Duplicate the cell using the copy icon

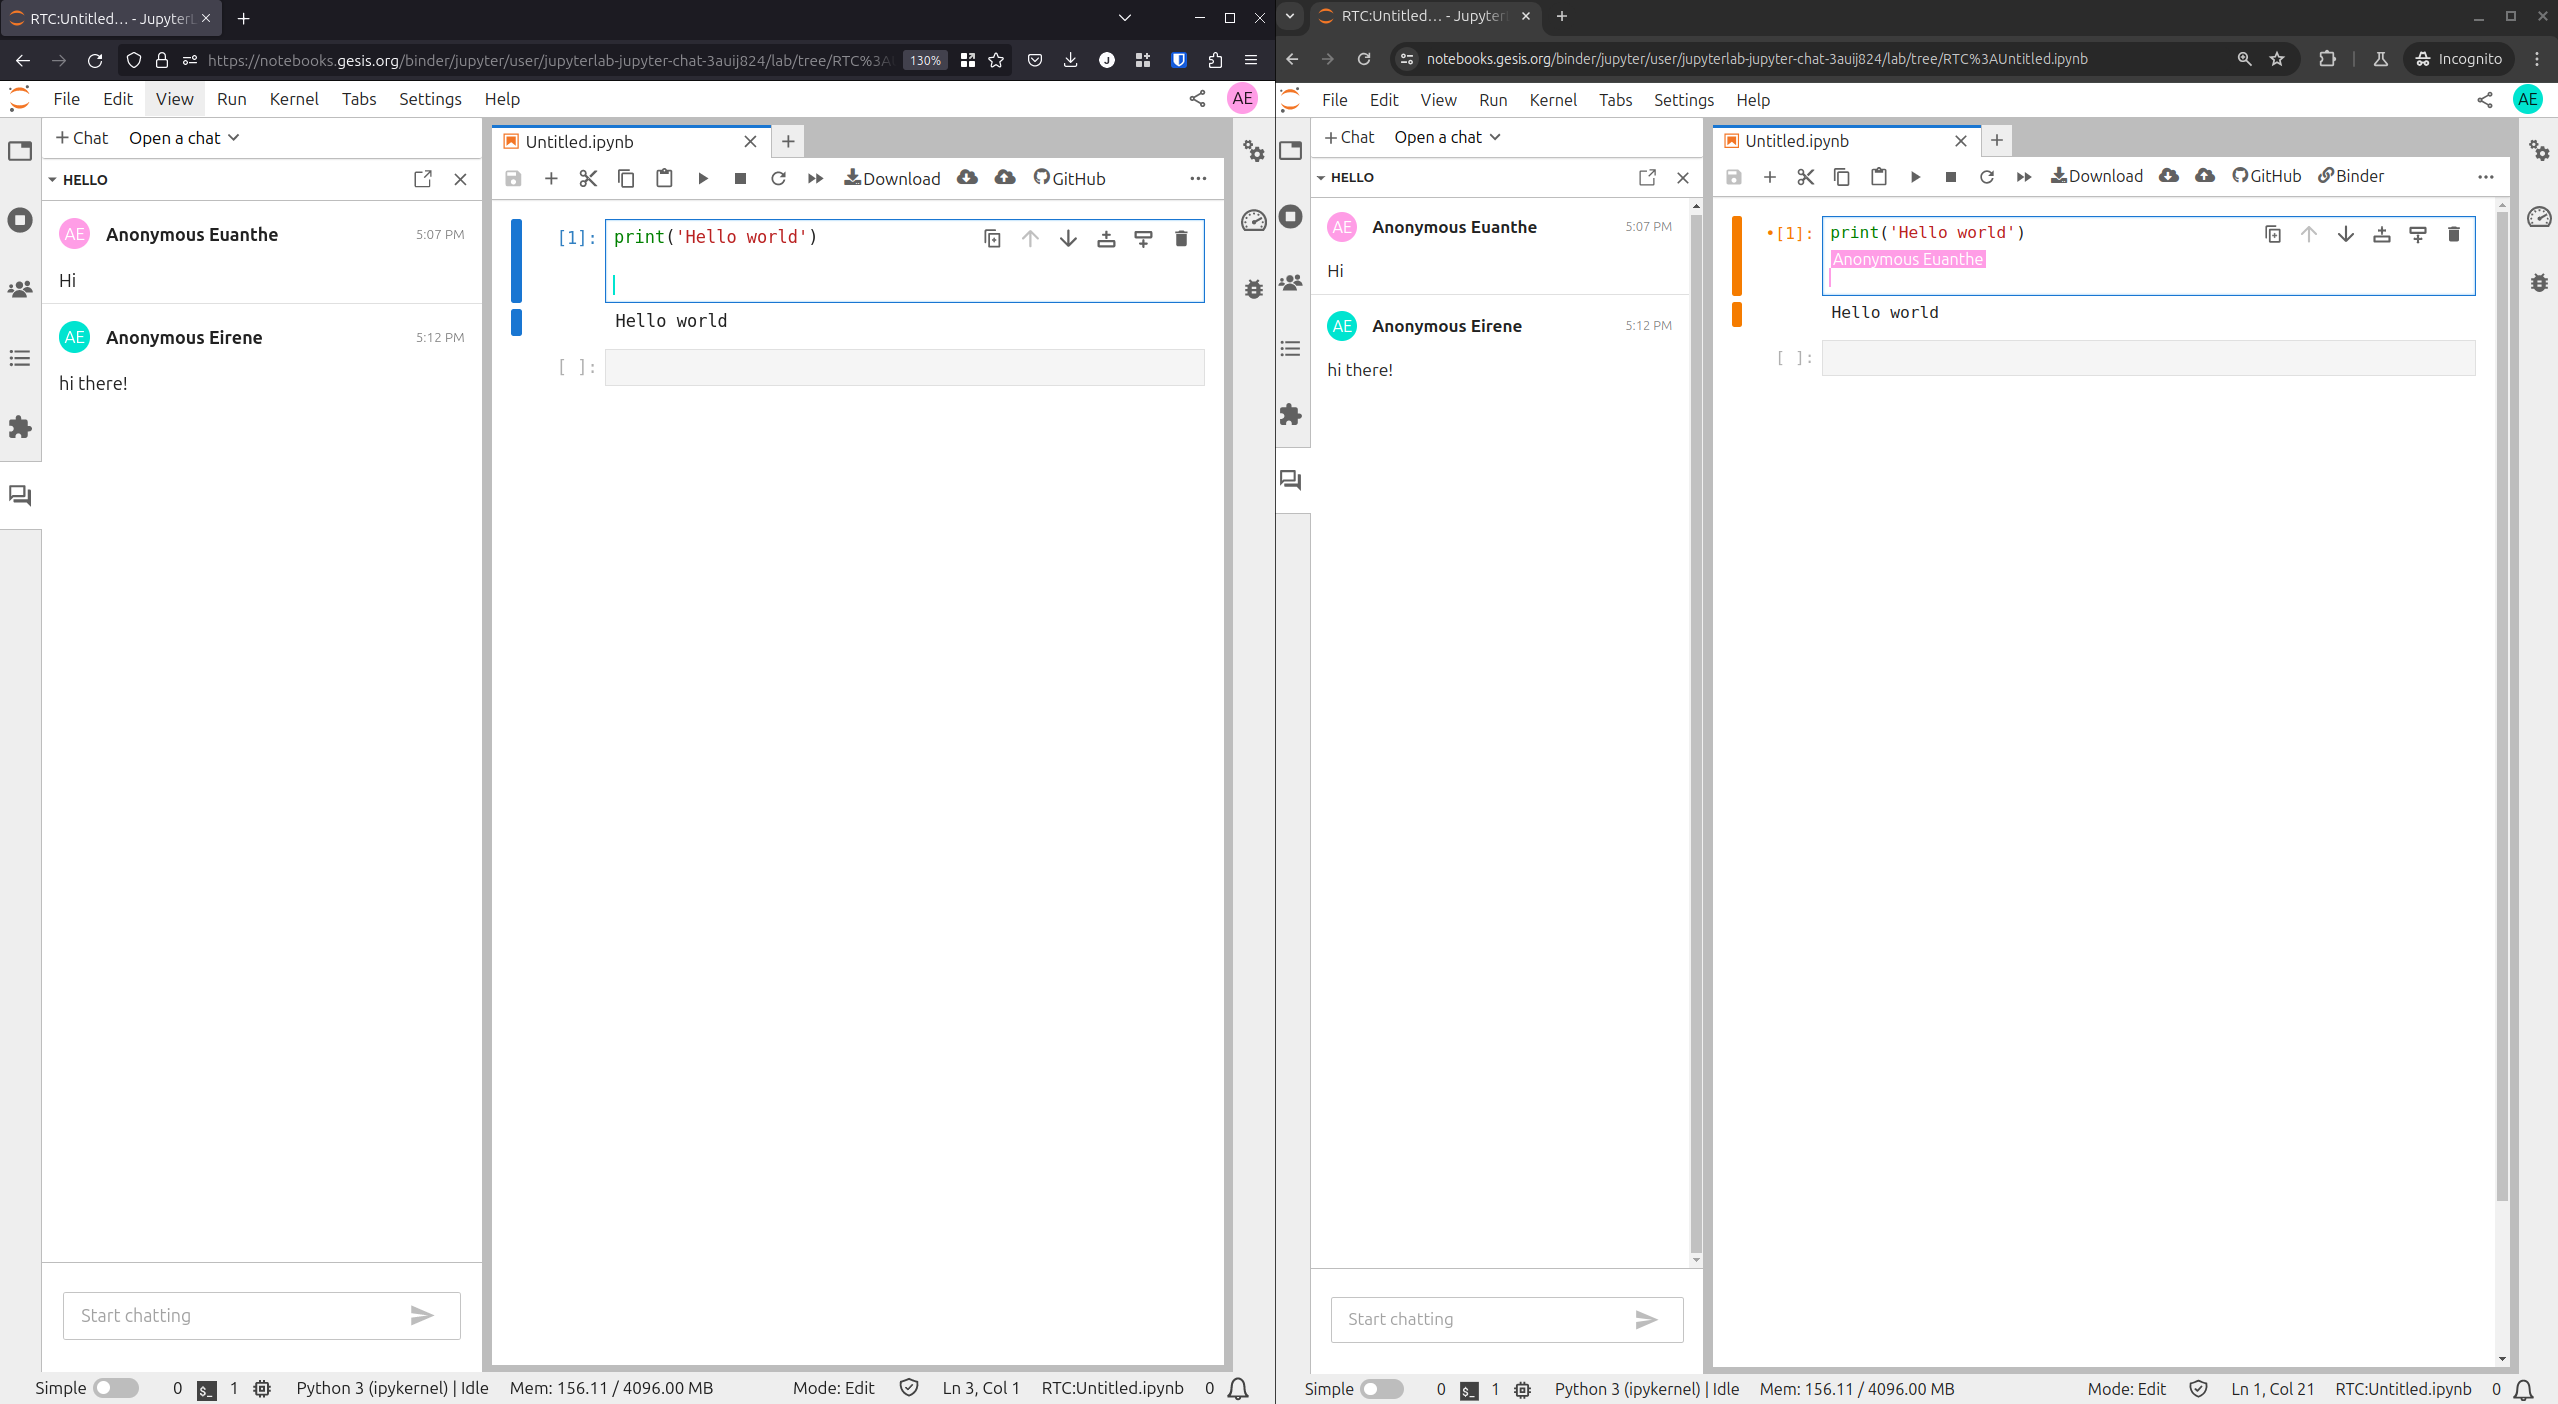991,238
